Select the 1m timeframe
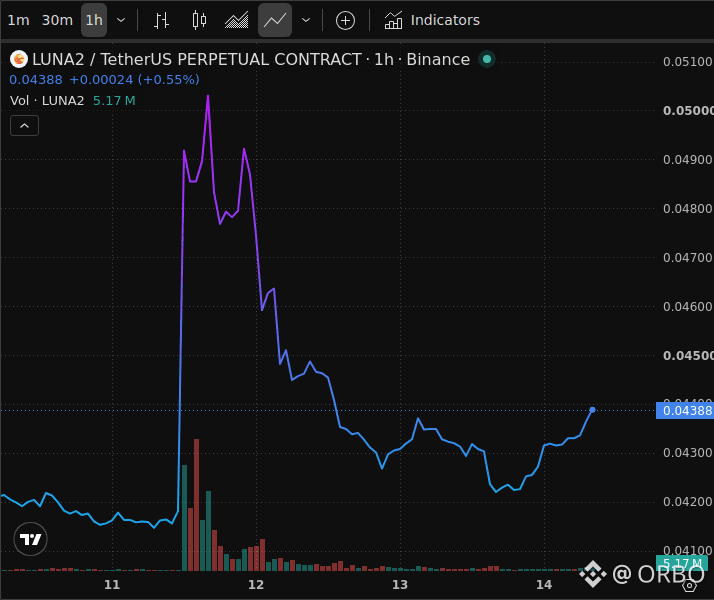 pyautogui.click(x=19, y=20)
